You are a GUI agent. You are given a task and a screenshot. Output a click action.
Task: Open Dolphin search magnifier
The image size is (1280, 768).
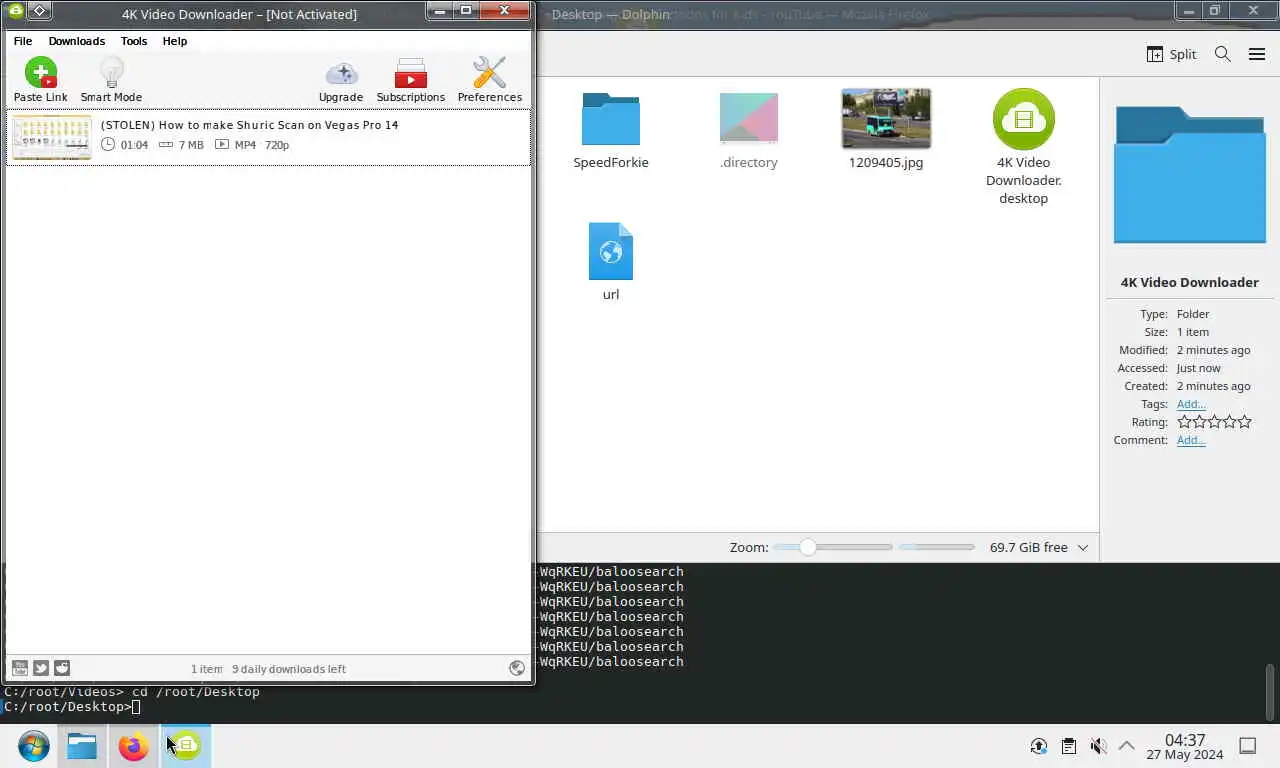[1222, 54]
